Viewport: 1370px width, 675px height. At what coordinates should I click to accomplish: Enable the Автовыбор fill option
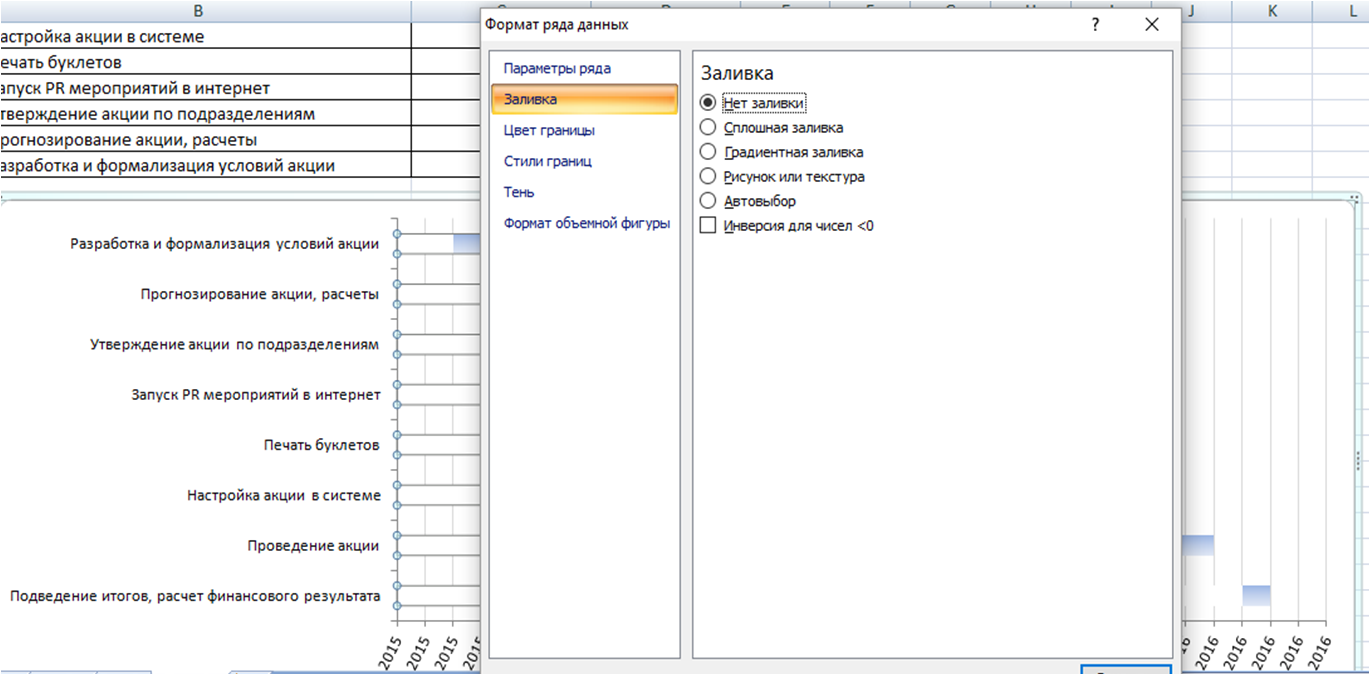[708, 201]
